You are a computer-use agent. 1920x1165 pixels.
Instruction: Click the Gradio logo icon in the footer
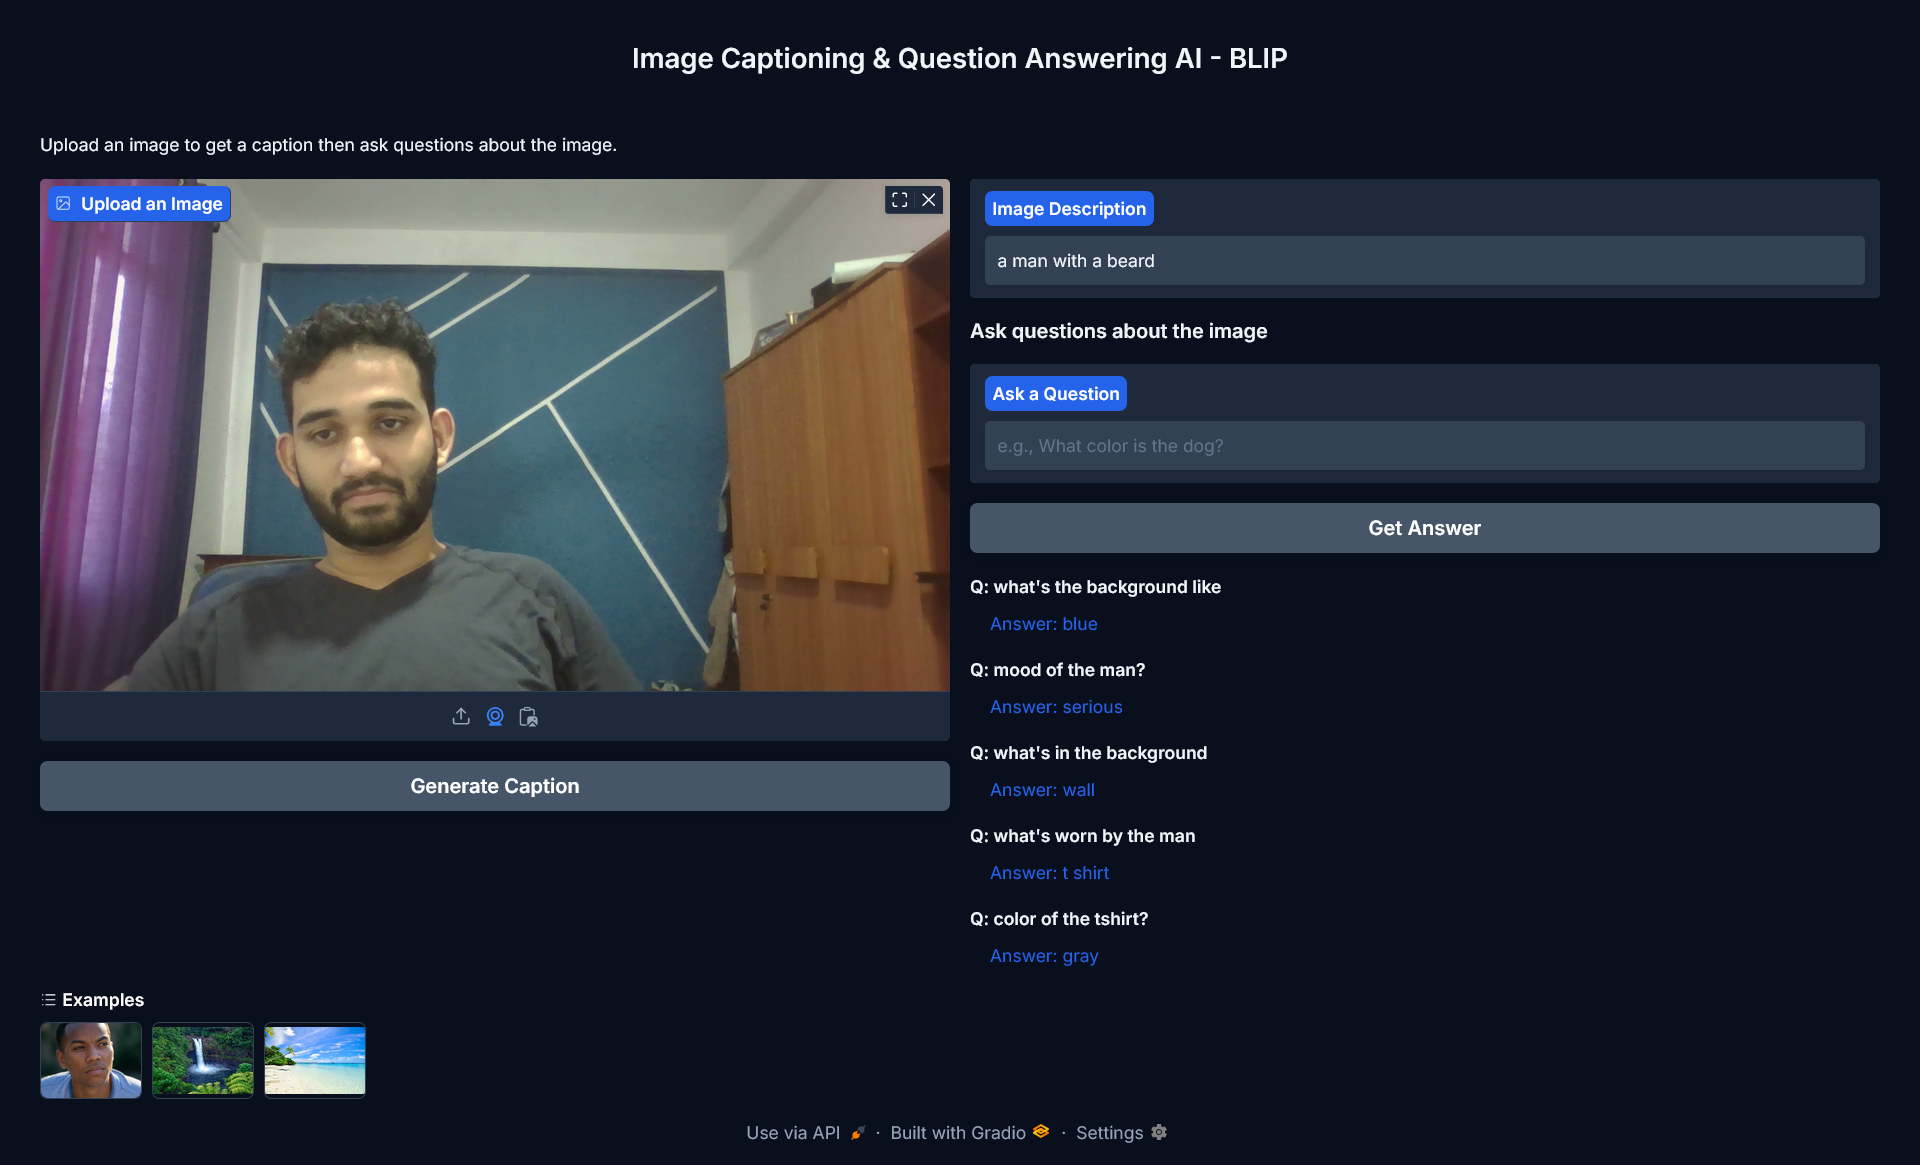click(x=1040, y=1131)
